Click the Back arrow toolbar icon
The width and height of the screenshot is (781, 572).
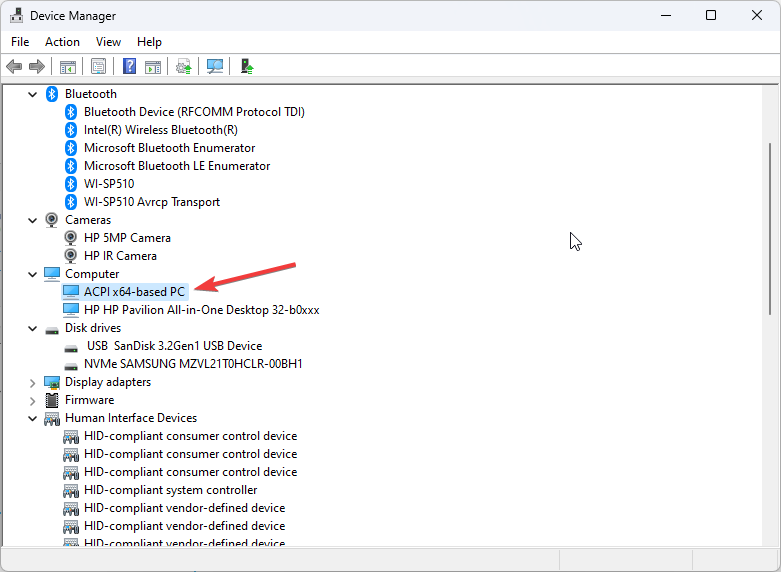(x=14, y=66)
